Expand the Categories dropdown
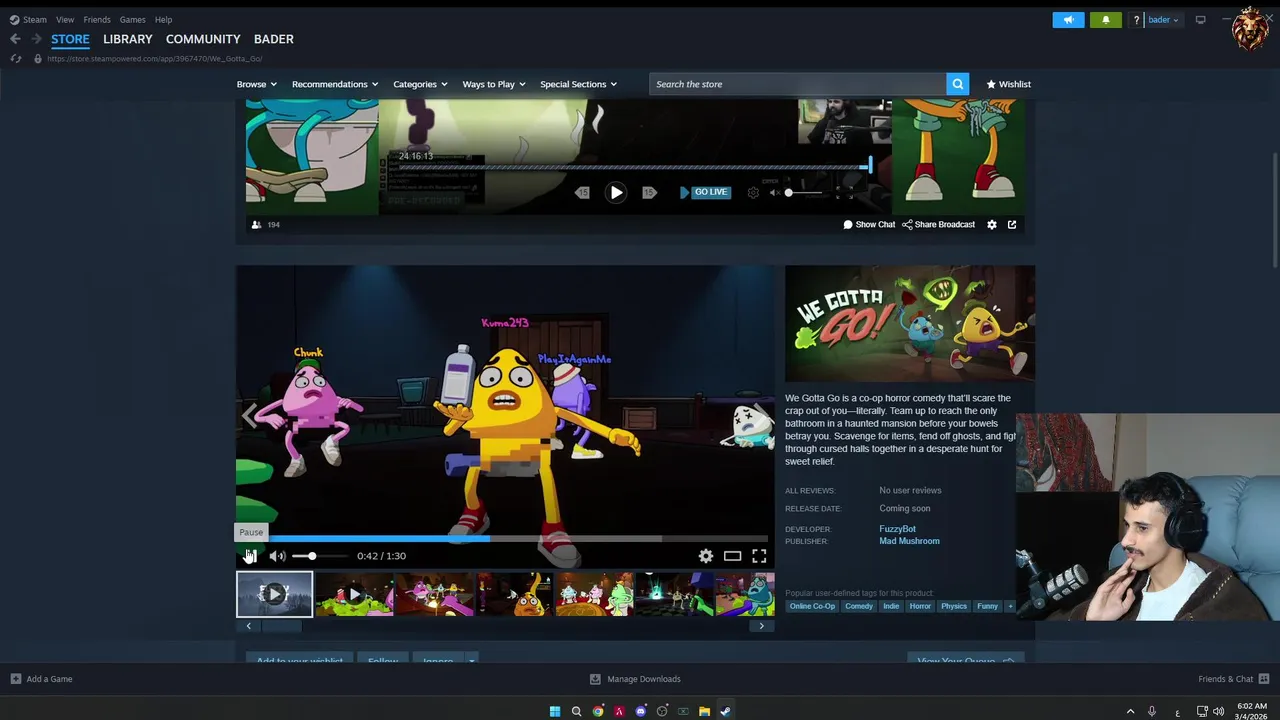The height and width of the screenshot is (720, 1280). [420, 84]
